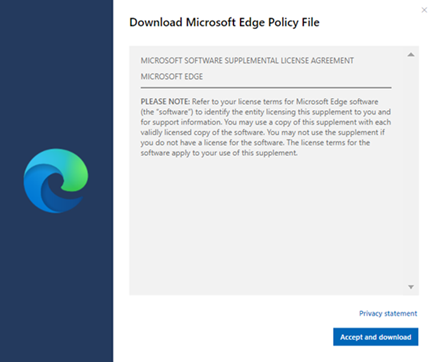Click the last line ending 'this supplement'
The height and width of the screenshot is (362, 435).
pyautogui.click(x=219, y=153)
